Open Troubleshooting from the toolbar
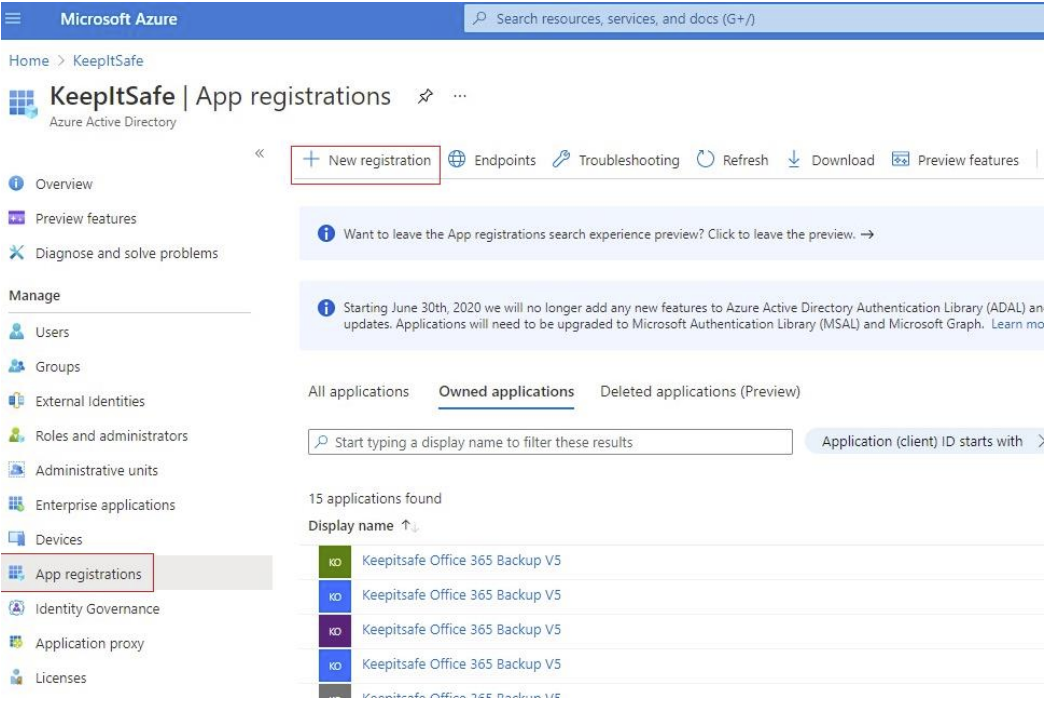Image resolution: width=1044 pixels, height=704 pixels. pos(616,160)
